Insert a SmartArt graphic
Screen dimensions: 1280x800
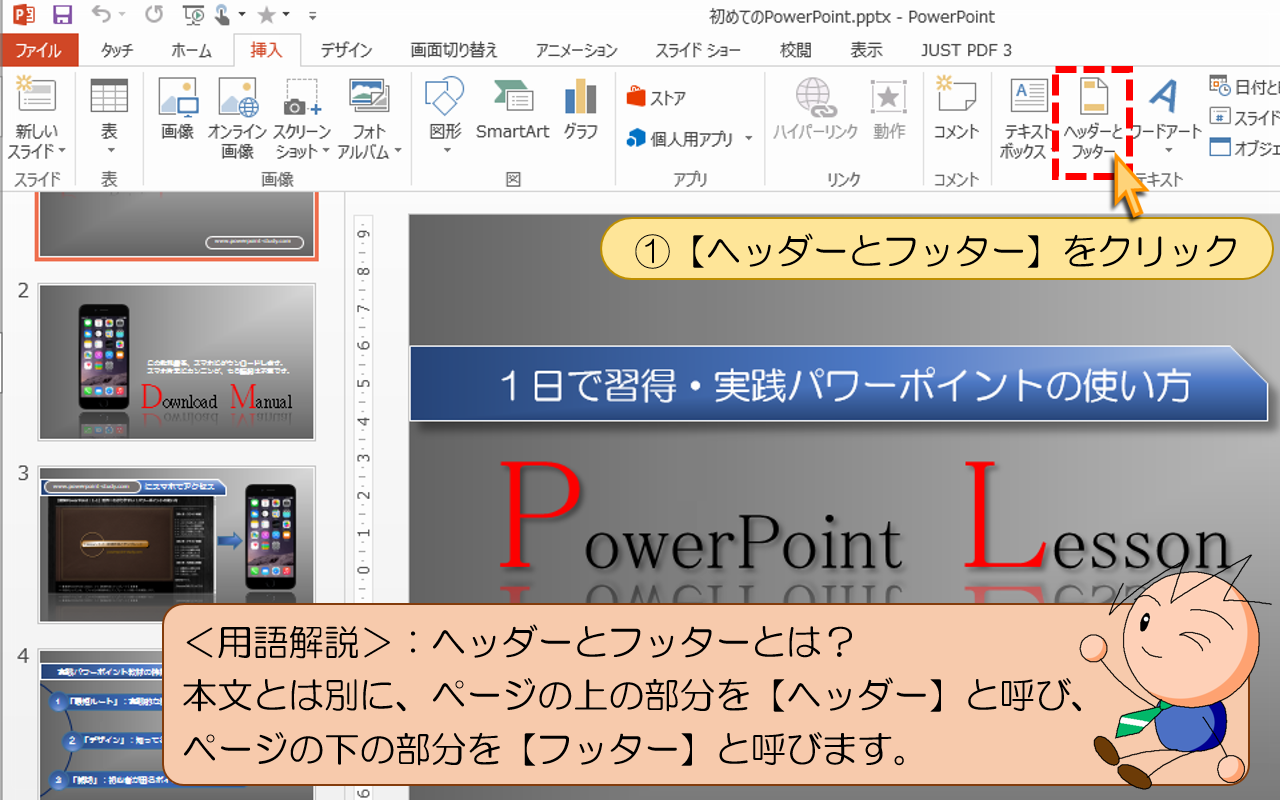pyautogui.click(x=513, y=108)
